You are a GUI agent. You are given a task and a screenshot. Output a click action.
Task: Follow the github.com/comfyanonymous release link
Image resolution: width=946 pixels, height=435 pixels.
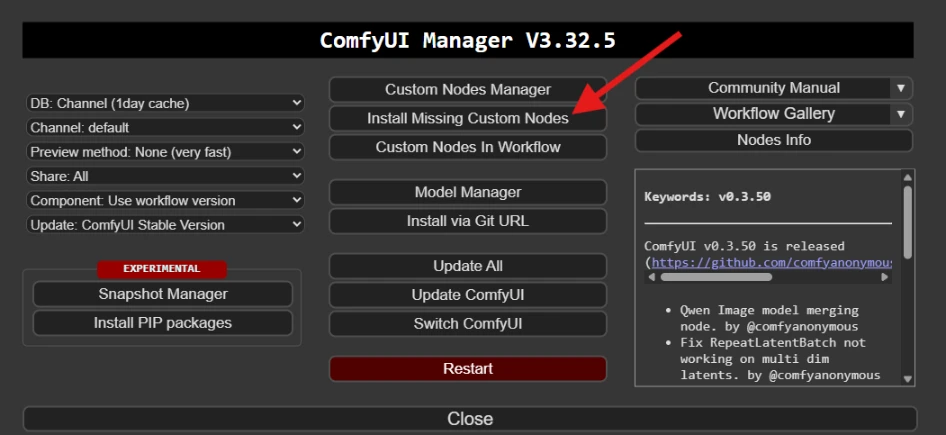772,262
